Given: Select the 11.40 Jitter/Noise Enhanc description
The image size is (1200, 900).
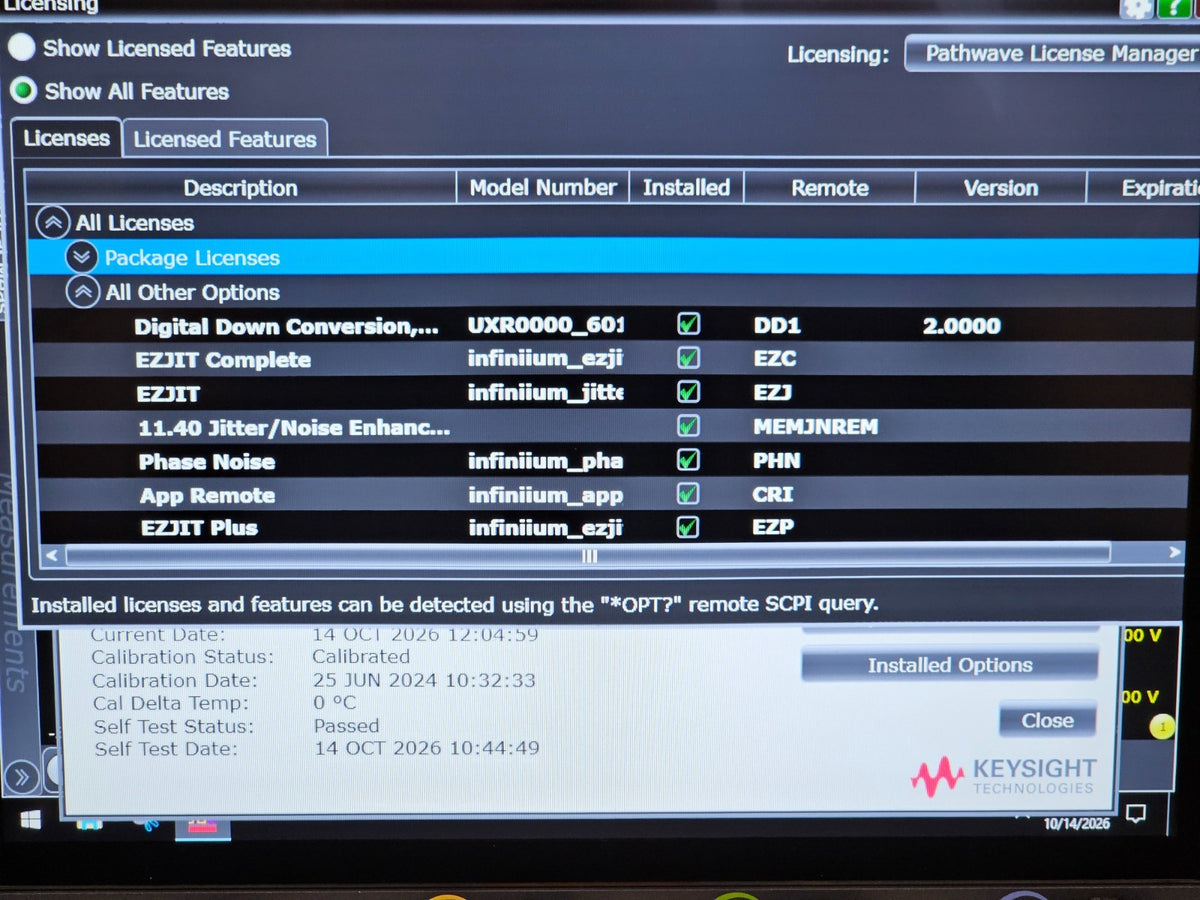Looking at the screenshot, I should 294,428.
